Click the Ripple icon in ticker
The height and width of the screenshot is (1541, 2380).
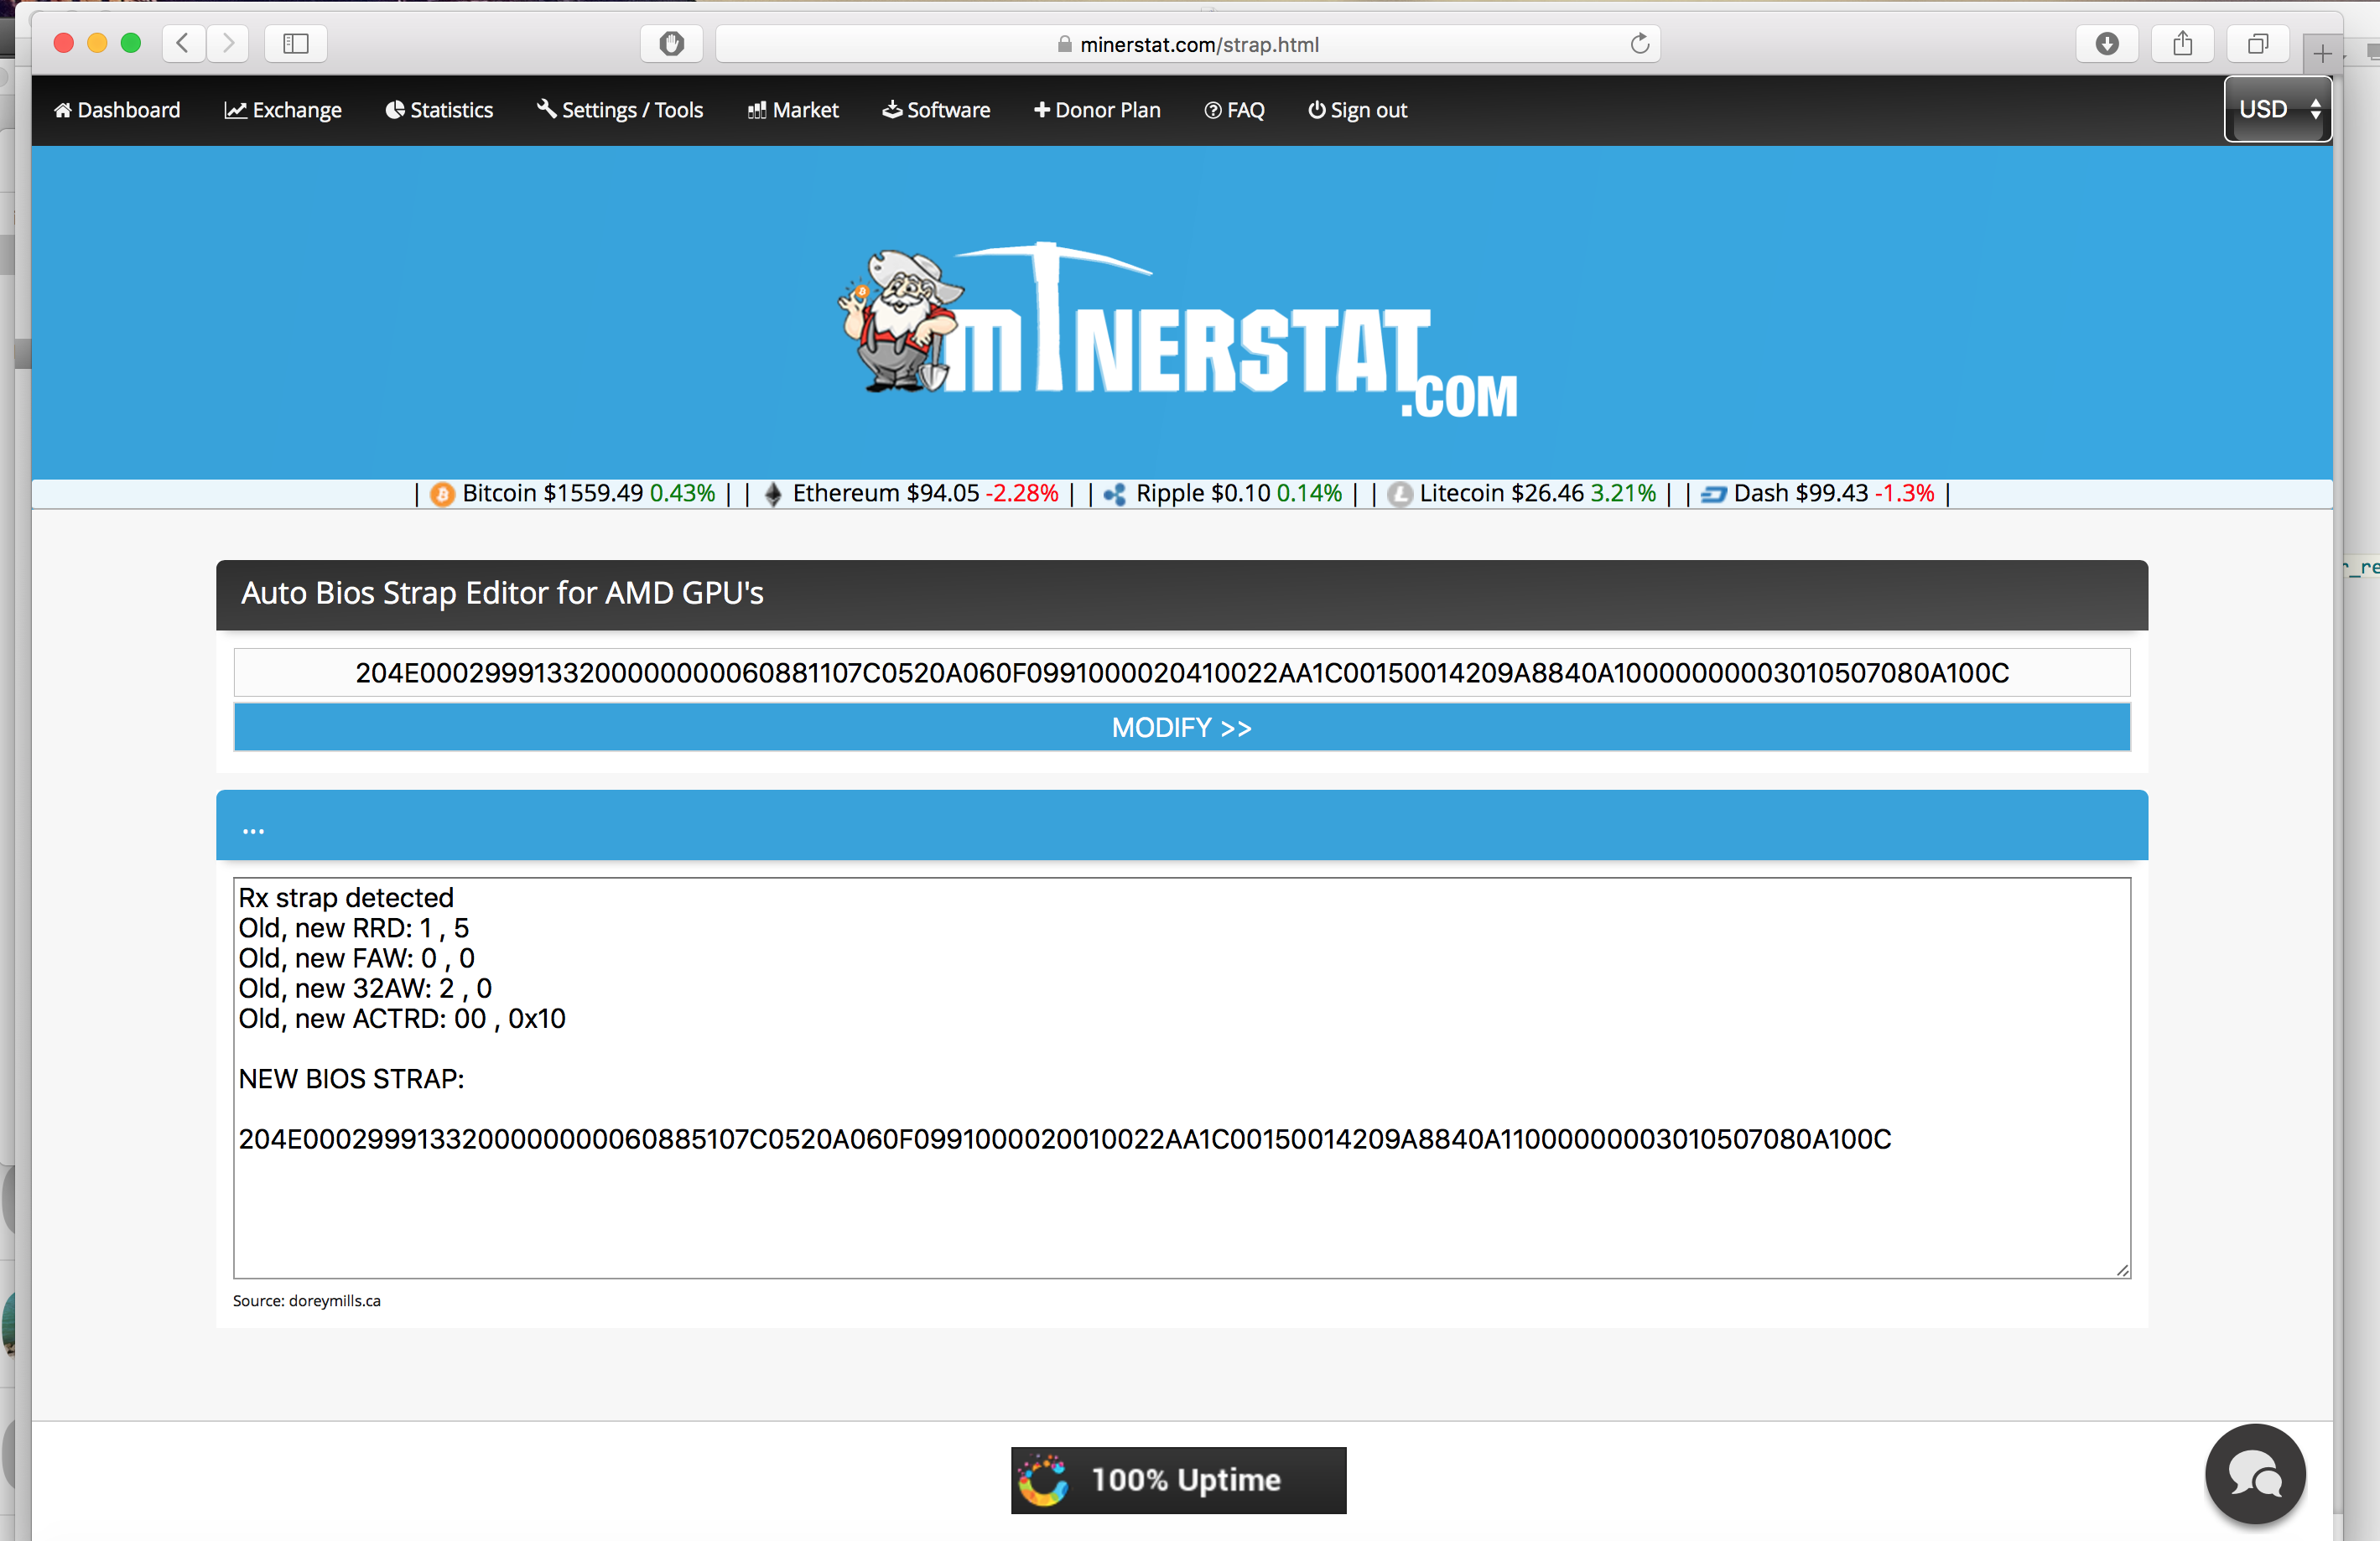[x=1115, y=494]
